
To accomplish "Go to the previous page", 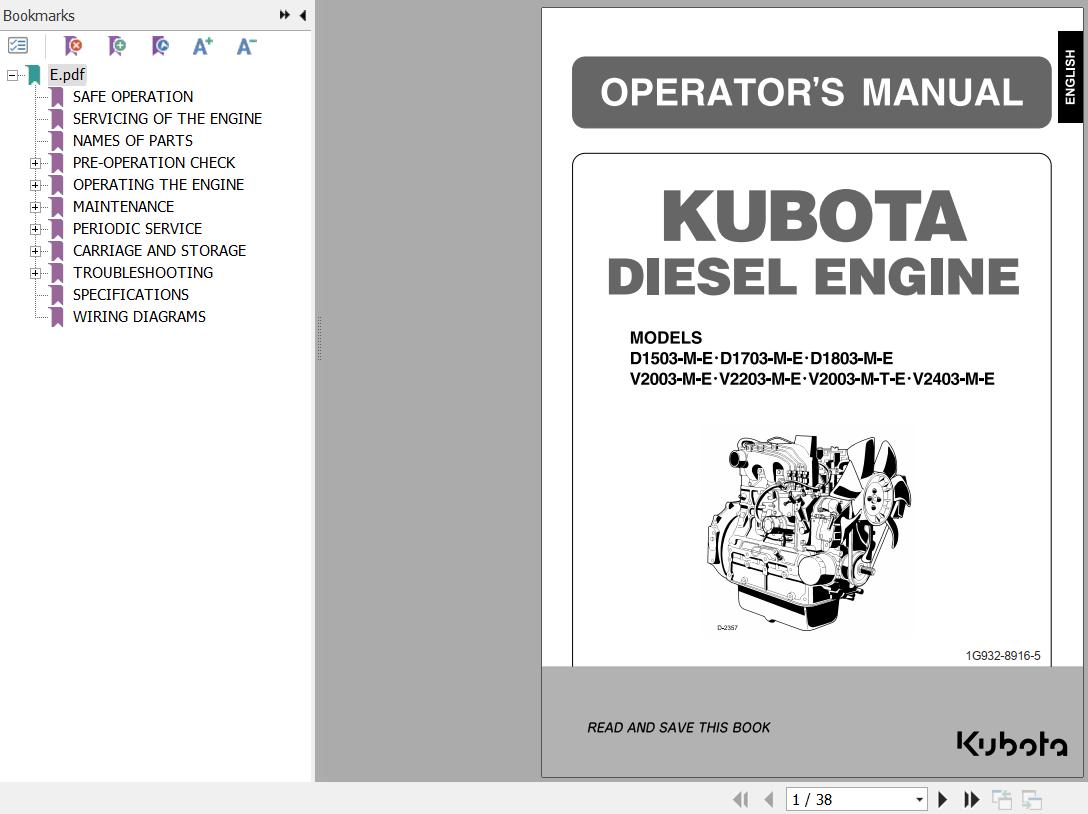I will 768,799.
